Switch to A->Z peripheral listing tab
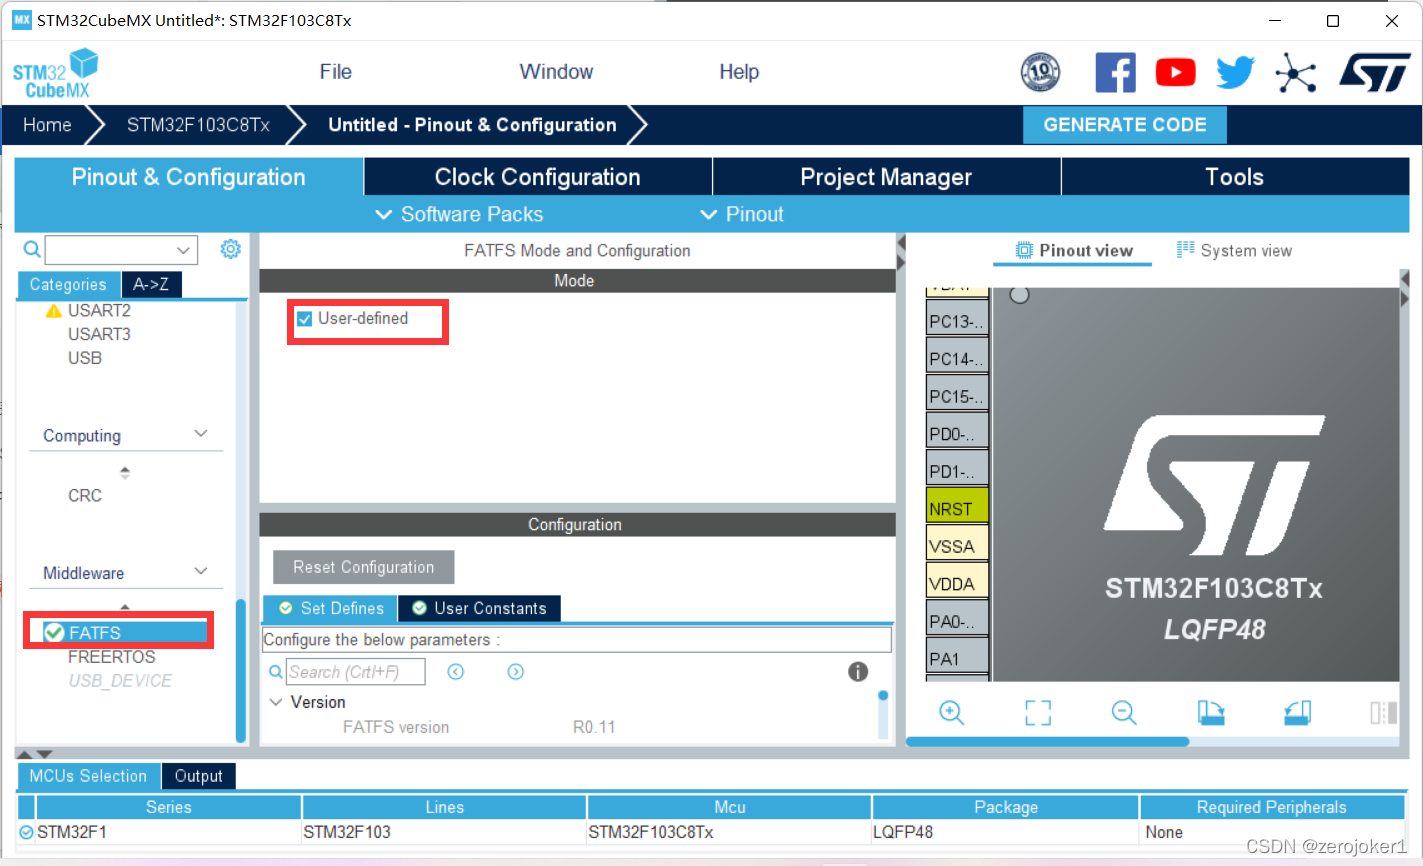Viewport: 1423px width, 866px height. (x=151, y=285)
